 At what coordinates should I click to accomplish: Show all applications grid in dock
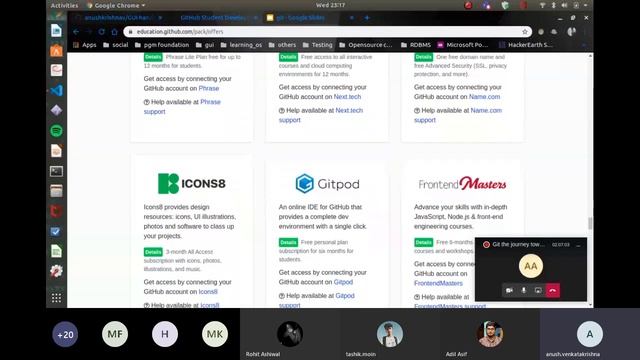(56, 298)
